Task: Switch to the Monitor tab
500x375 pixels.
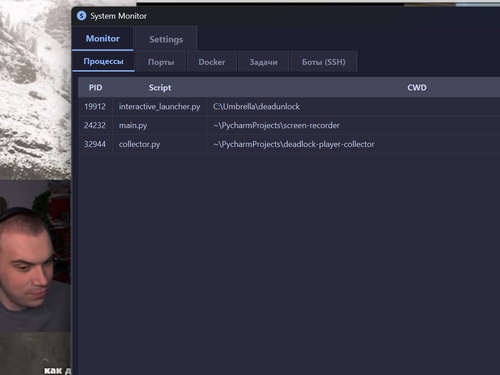Action: 103,39
